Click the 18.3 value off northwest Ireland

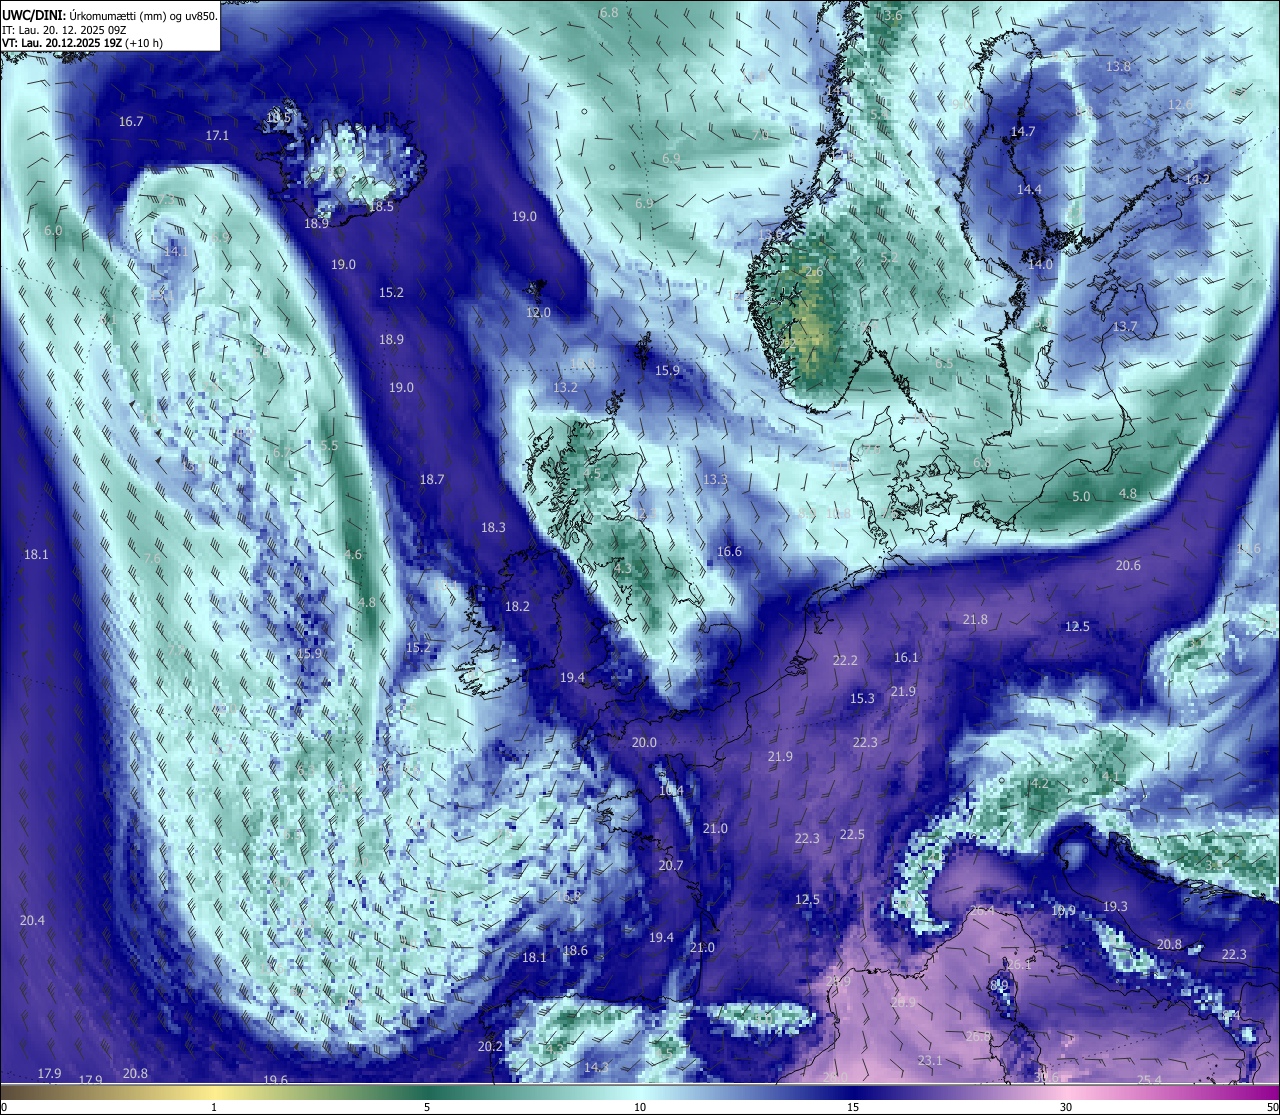(x=493, y=527)
